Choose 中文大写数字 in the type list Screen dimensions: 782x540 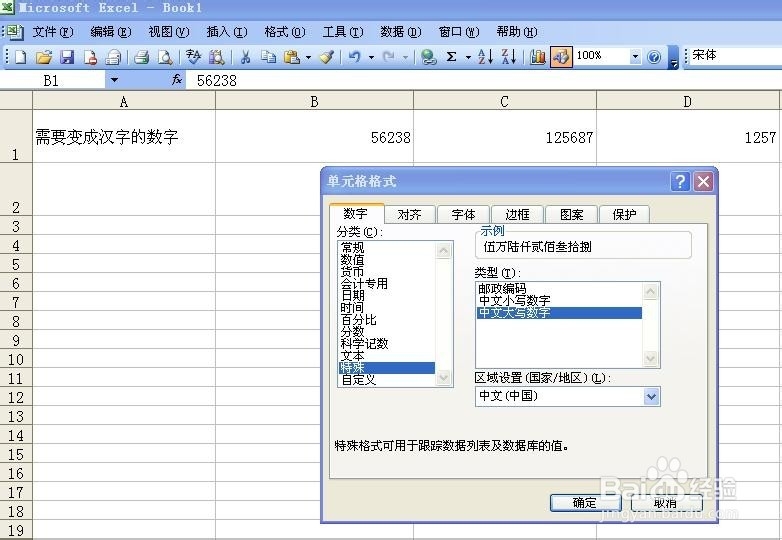click(x=559, y=313)
